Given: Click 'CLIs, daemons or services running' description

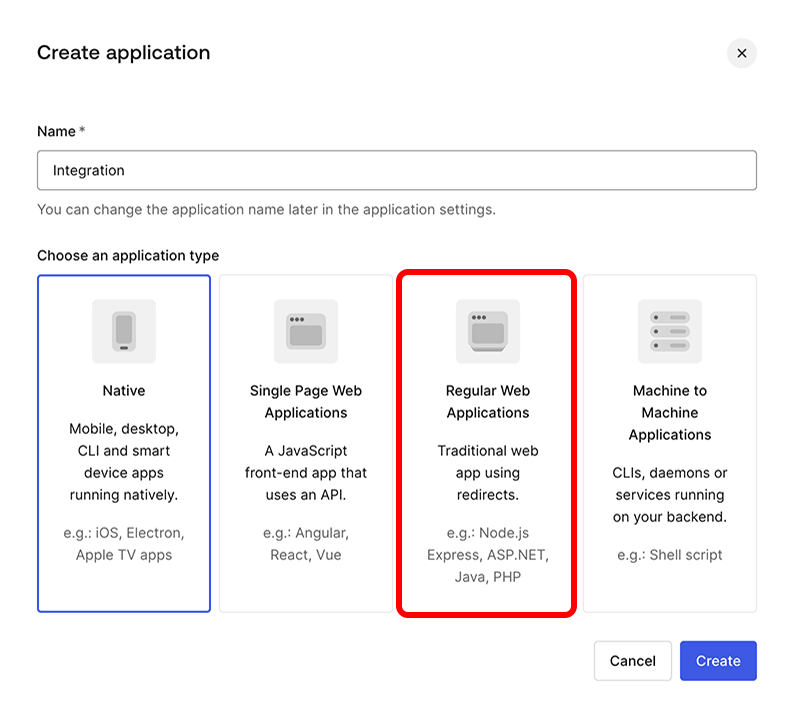Looking at the screenshot, I should (670, 494).
